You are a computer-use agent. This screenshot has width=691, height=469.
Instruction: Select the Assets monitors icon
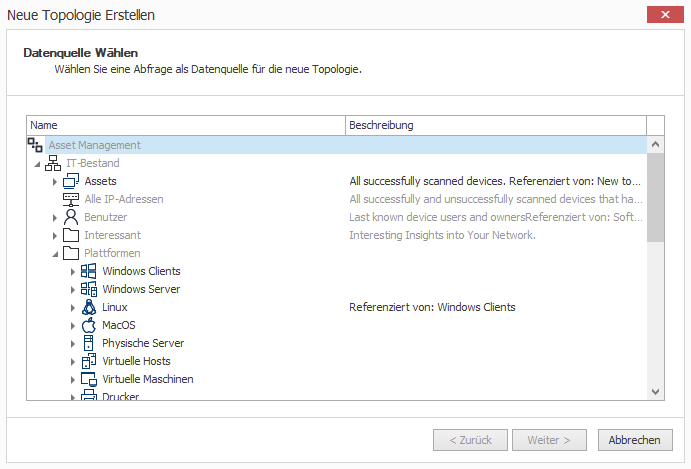click(71, 181)
